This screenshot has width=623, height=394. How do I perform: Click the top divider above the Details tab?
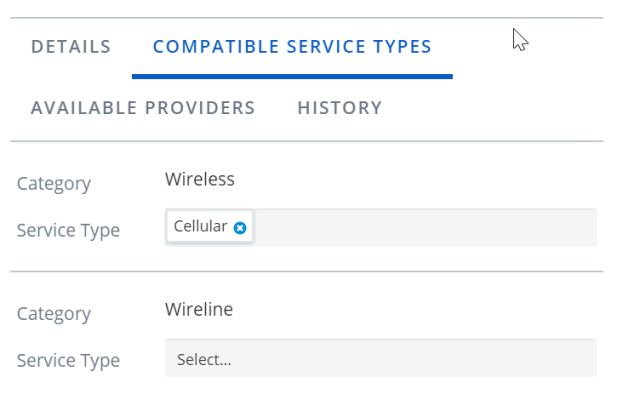pos(307,18)
